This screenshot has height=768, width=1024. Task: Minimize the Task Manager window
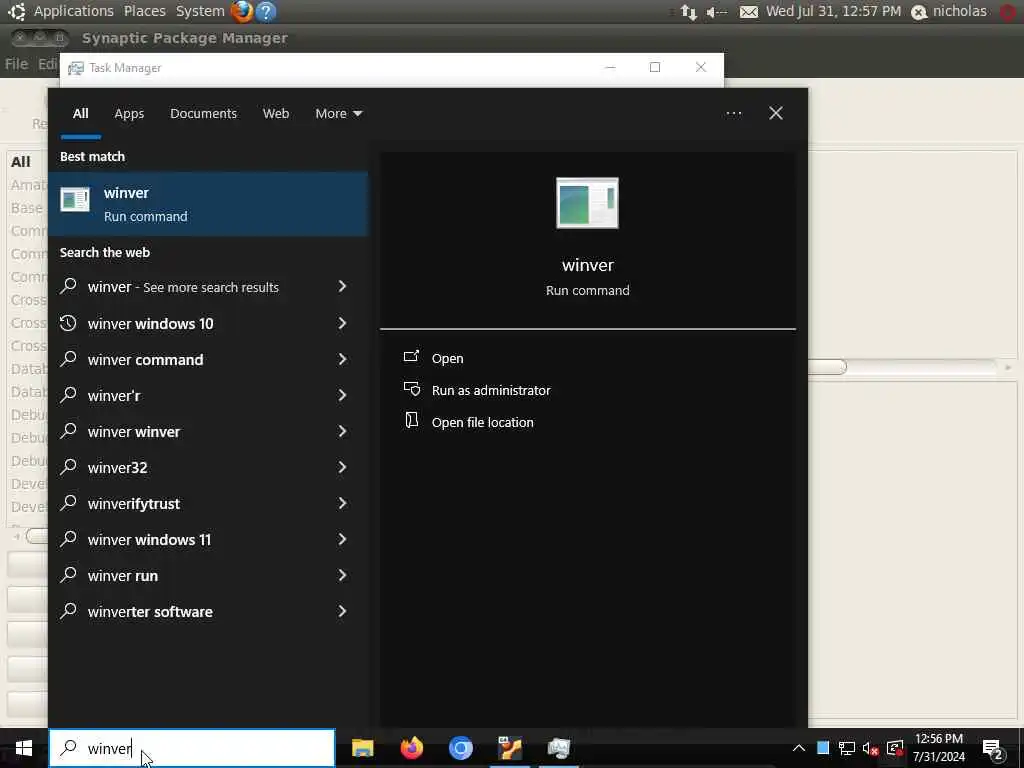[610, 67]
